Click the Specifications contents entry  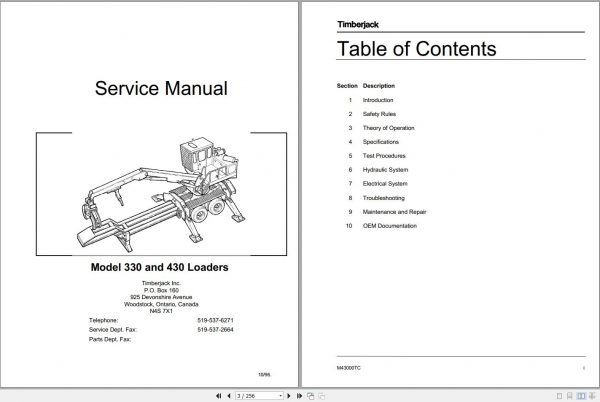(381, 142)
